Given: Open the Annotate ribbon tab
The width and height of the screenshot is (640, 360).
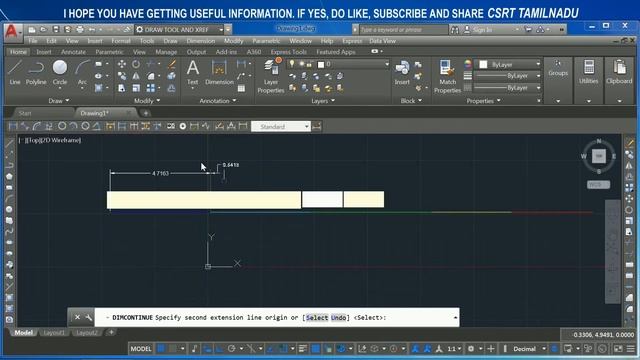Looking at the screenshot, I should point(73,52).
